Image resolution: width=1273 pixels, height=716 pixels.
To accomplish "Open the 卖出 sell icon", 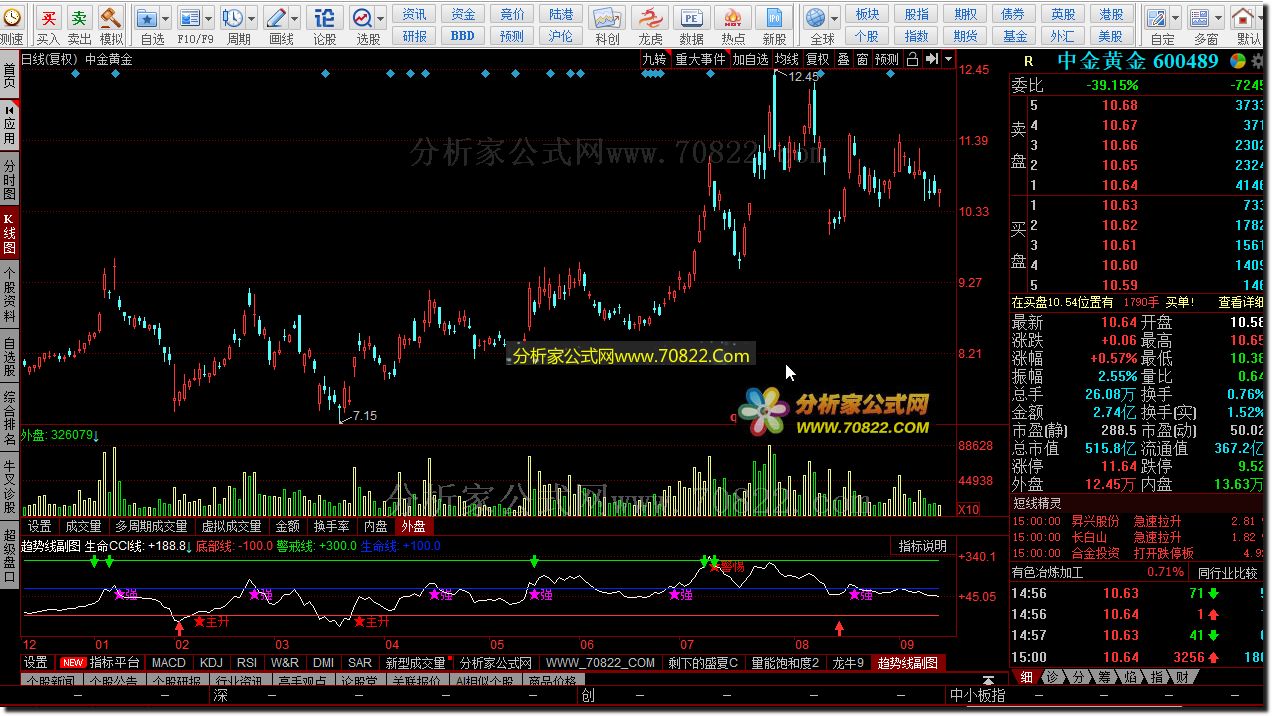I will click(79, 17).
